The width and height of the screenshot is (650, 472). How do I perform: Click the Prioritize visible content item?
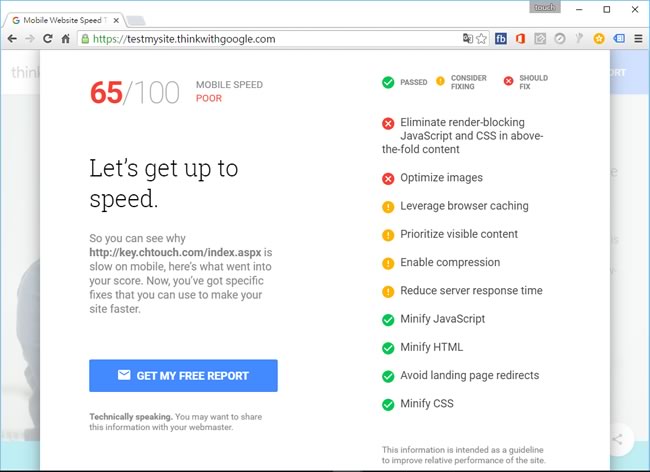(x=450, y=234)
